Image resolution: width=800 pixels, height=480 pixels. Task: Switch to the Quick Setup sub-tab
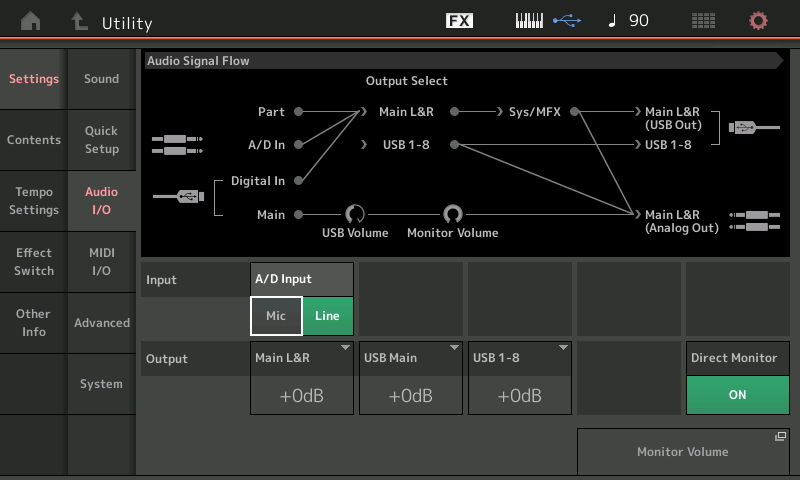click(102, 140)
